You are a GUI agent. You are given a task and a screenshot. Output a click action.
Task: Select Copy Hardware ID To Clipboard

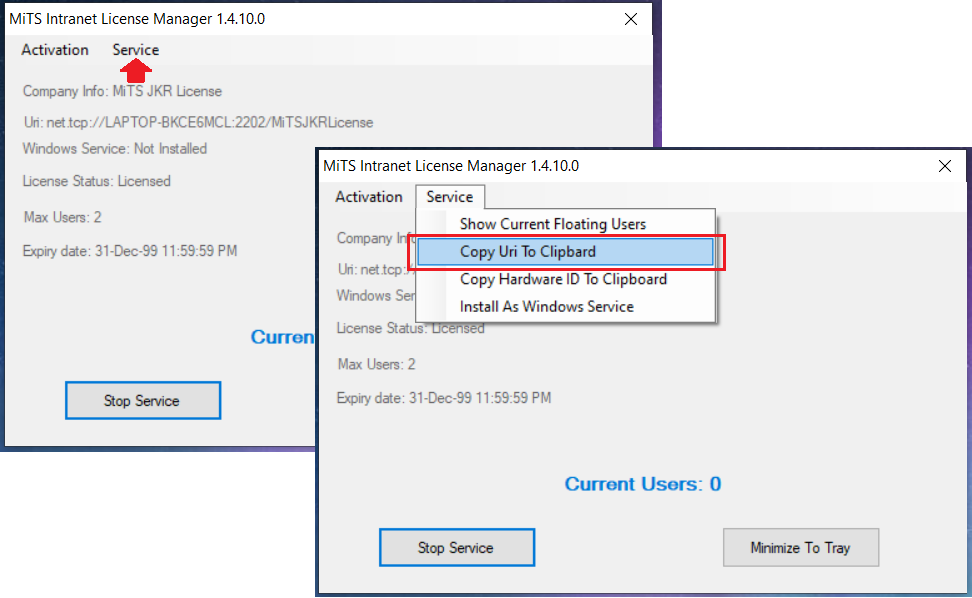(565, 279)
